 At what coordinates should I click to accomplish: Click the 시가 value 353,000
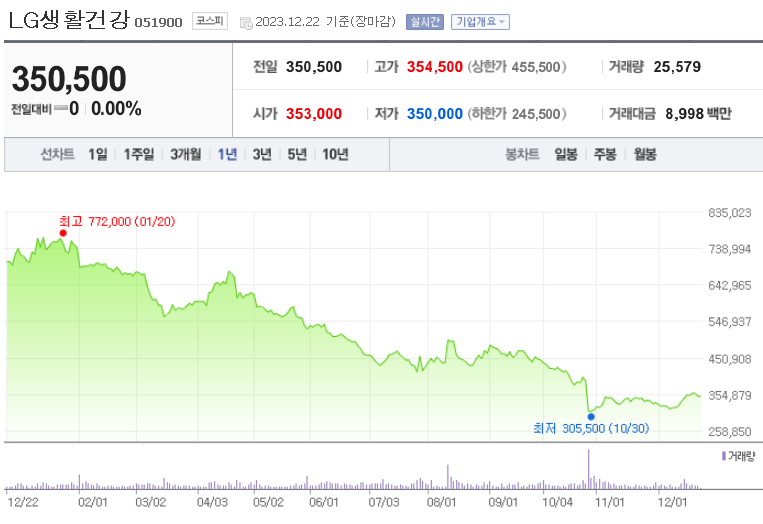tap(314, 114)
